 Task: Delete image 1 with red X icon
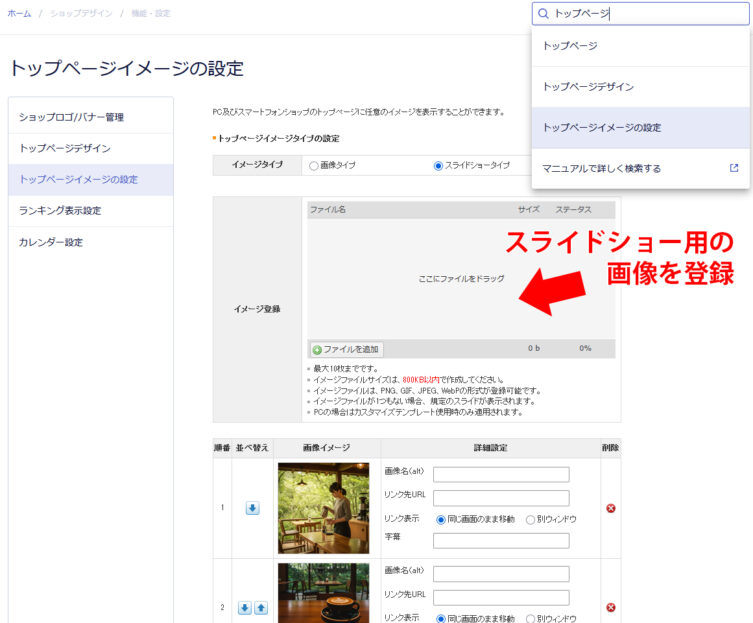(611, 508)
